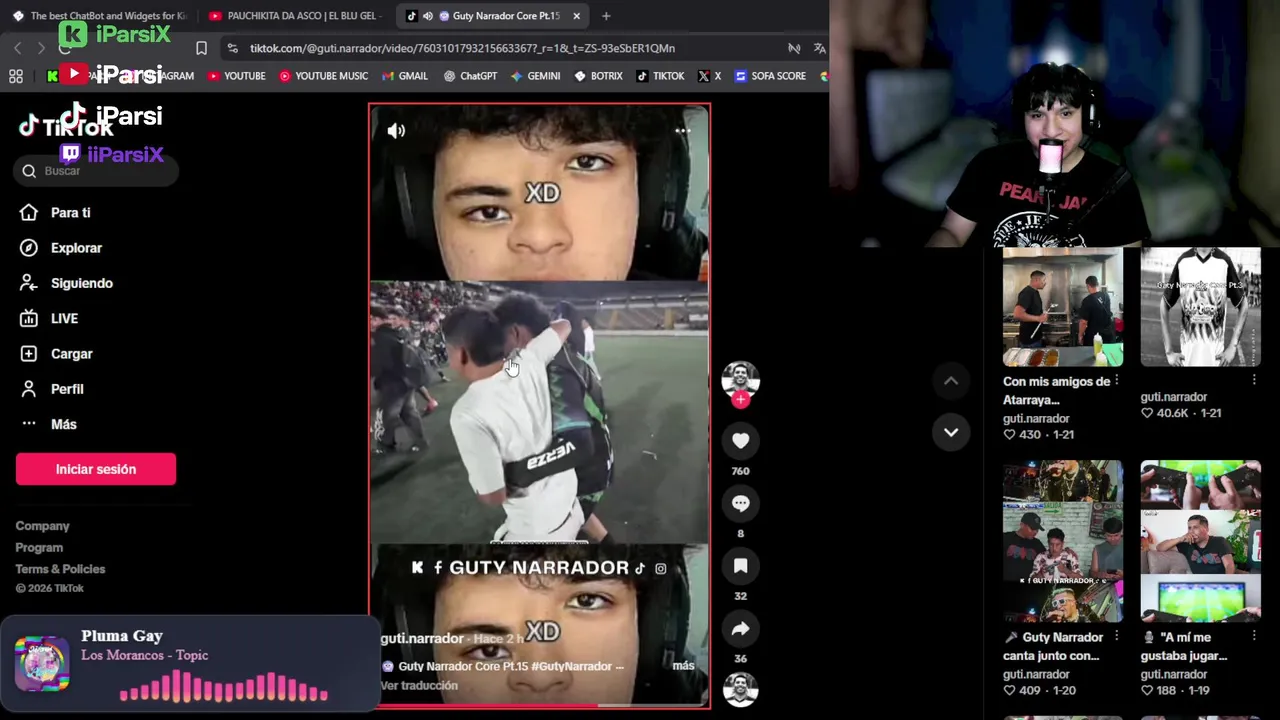Like the video with the heart icon
Image resolution: width=1280 pixels, height=720 pixels.
coord(740,441)
